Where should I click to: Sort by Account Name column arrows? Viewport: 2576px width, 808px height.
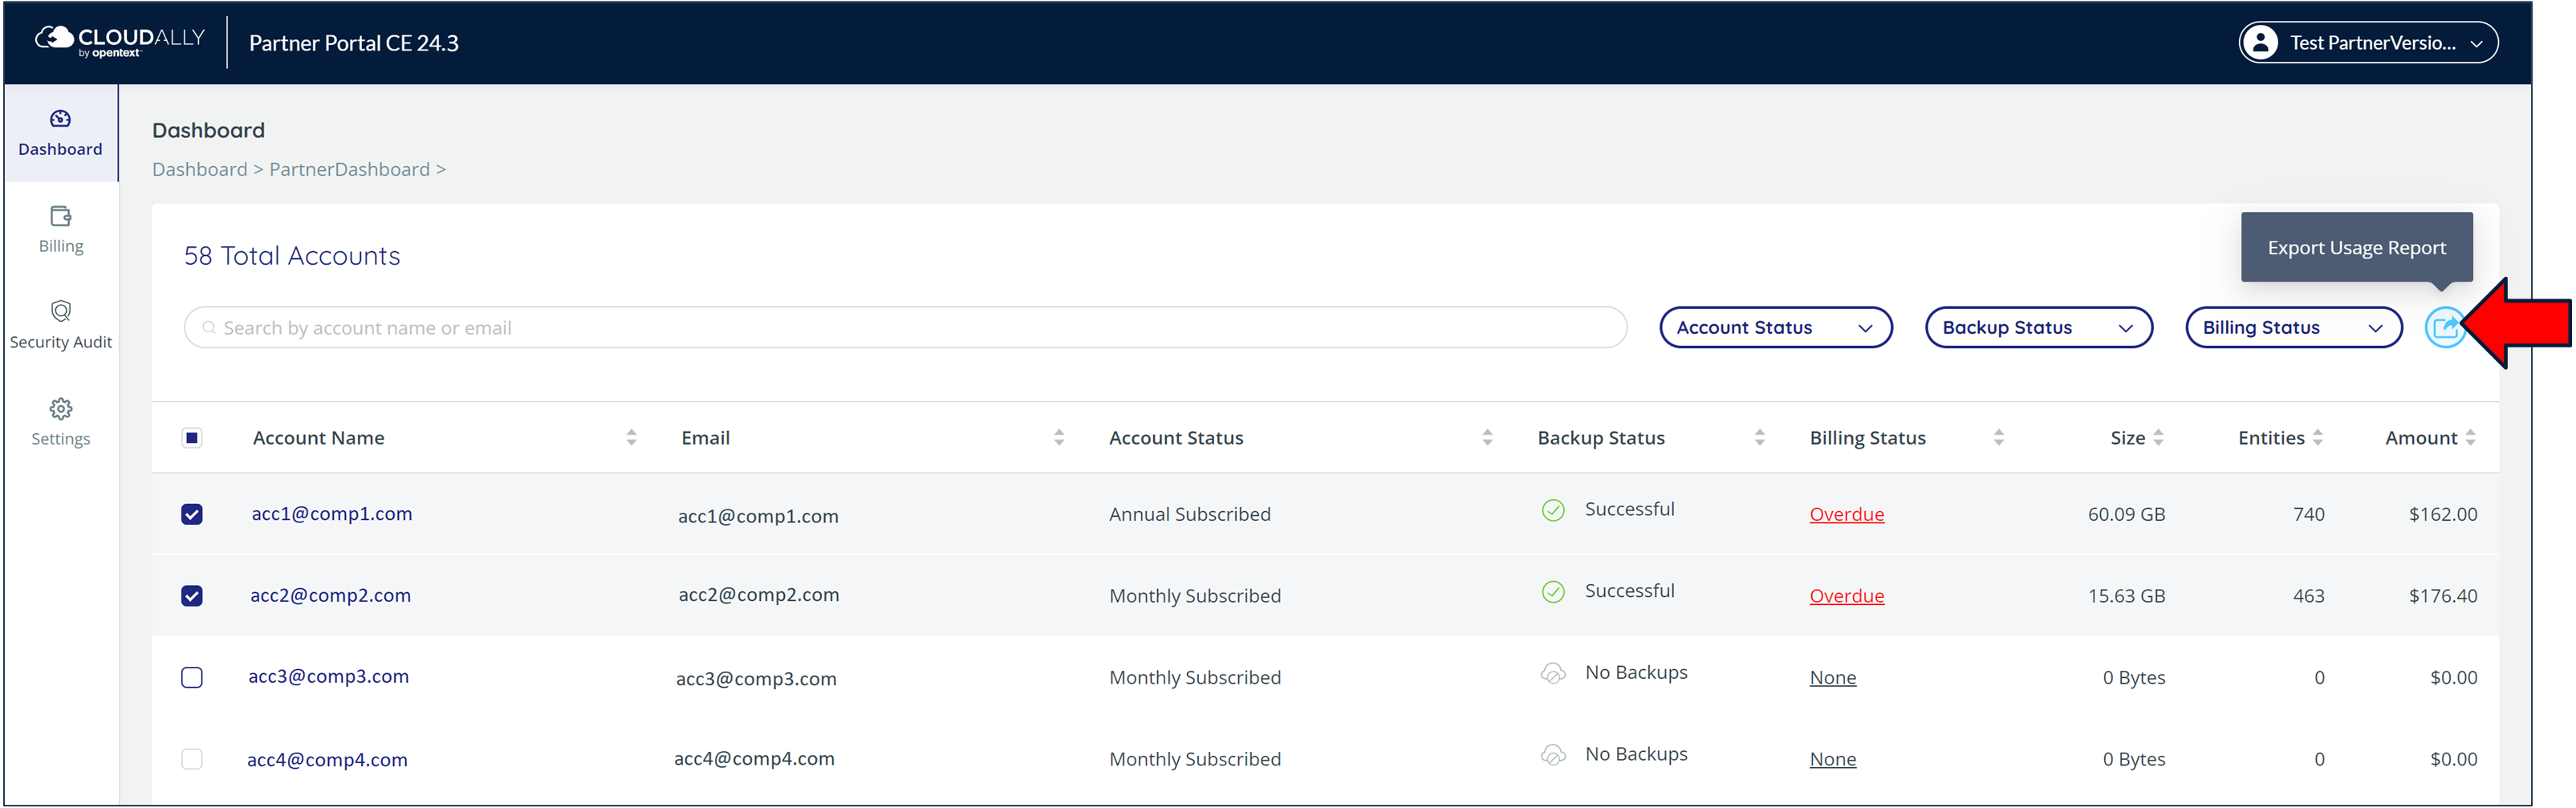(x=631, y=438)
